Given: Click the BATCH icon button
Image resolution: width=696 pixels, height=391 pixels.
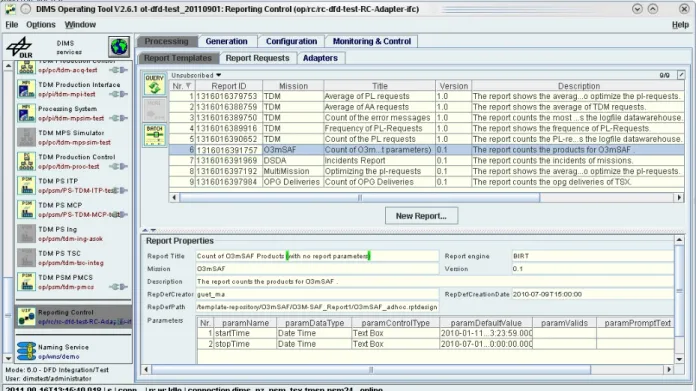Looking at the screenshot, I should click(x=154, y=135).
